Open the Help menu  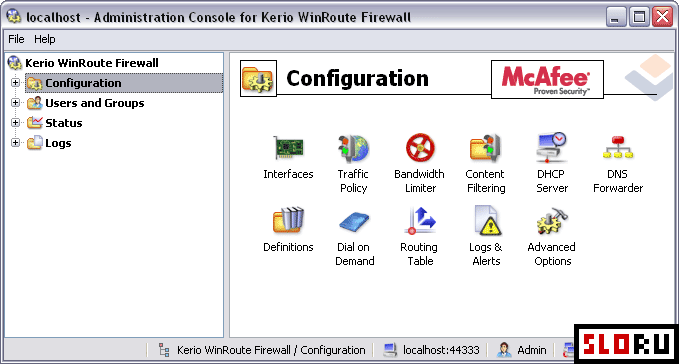[45, 39]
